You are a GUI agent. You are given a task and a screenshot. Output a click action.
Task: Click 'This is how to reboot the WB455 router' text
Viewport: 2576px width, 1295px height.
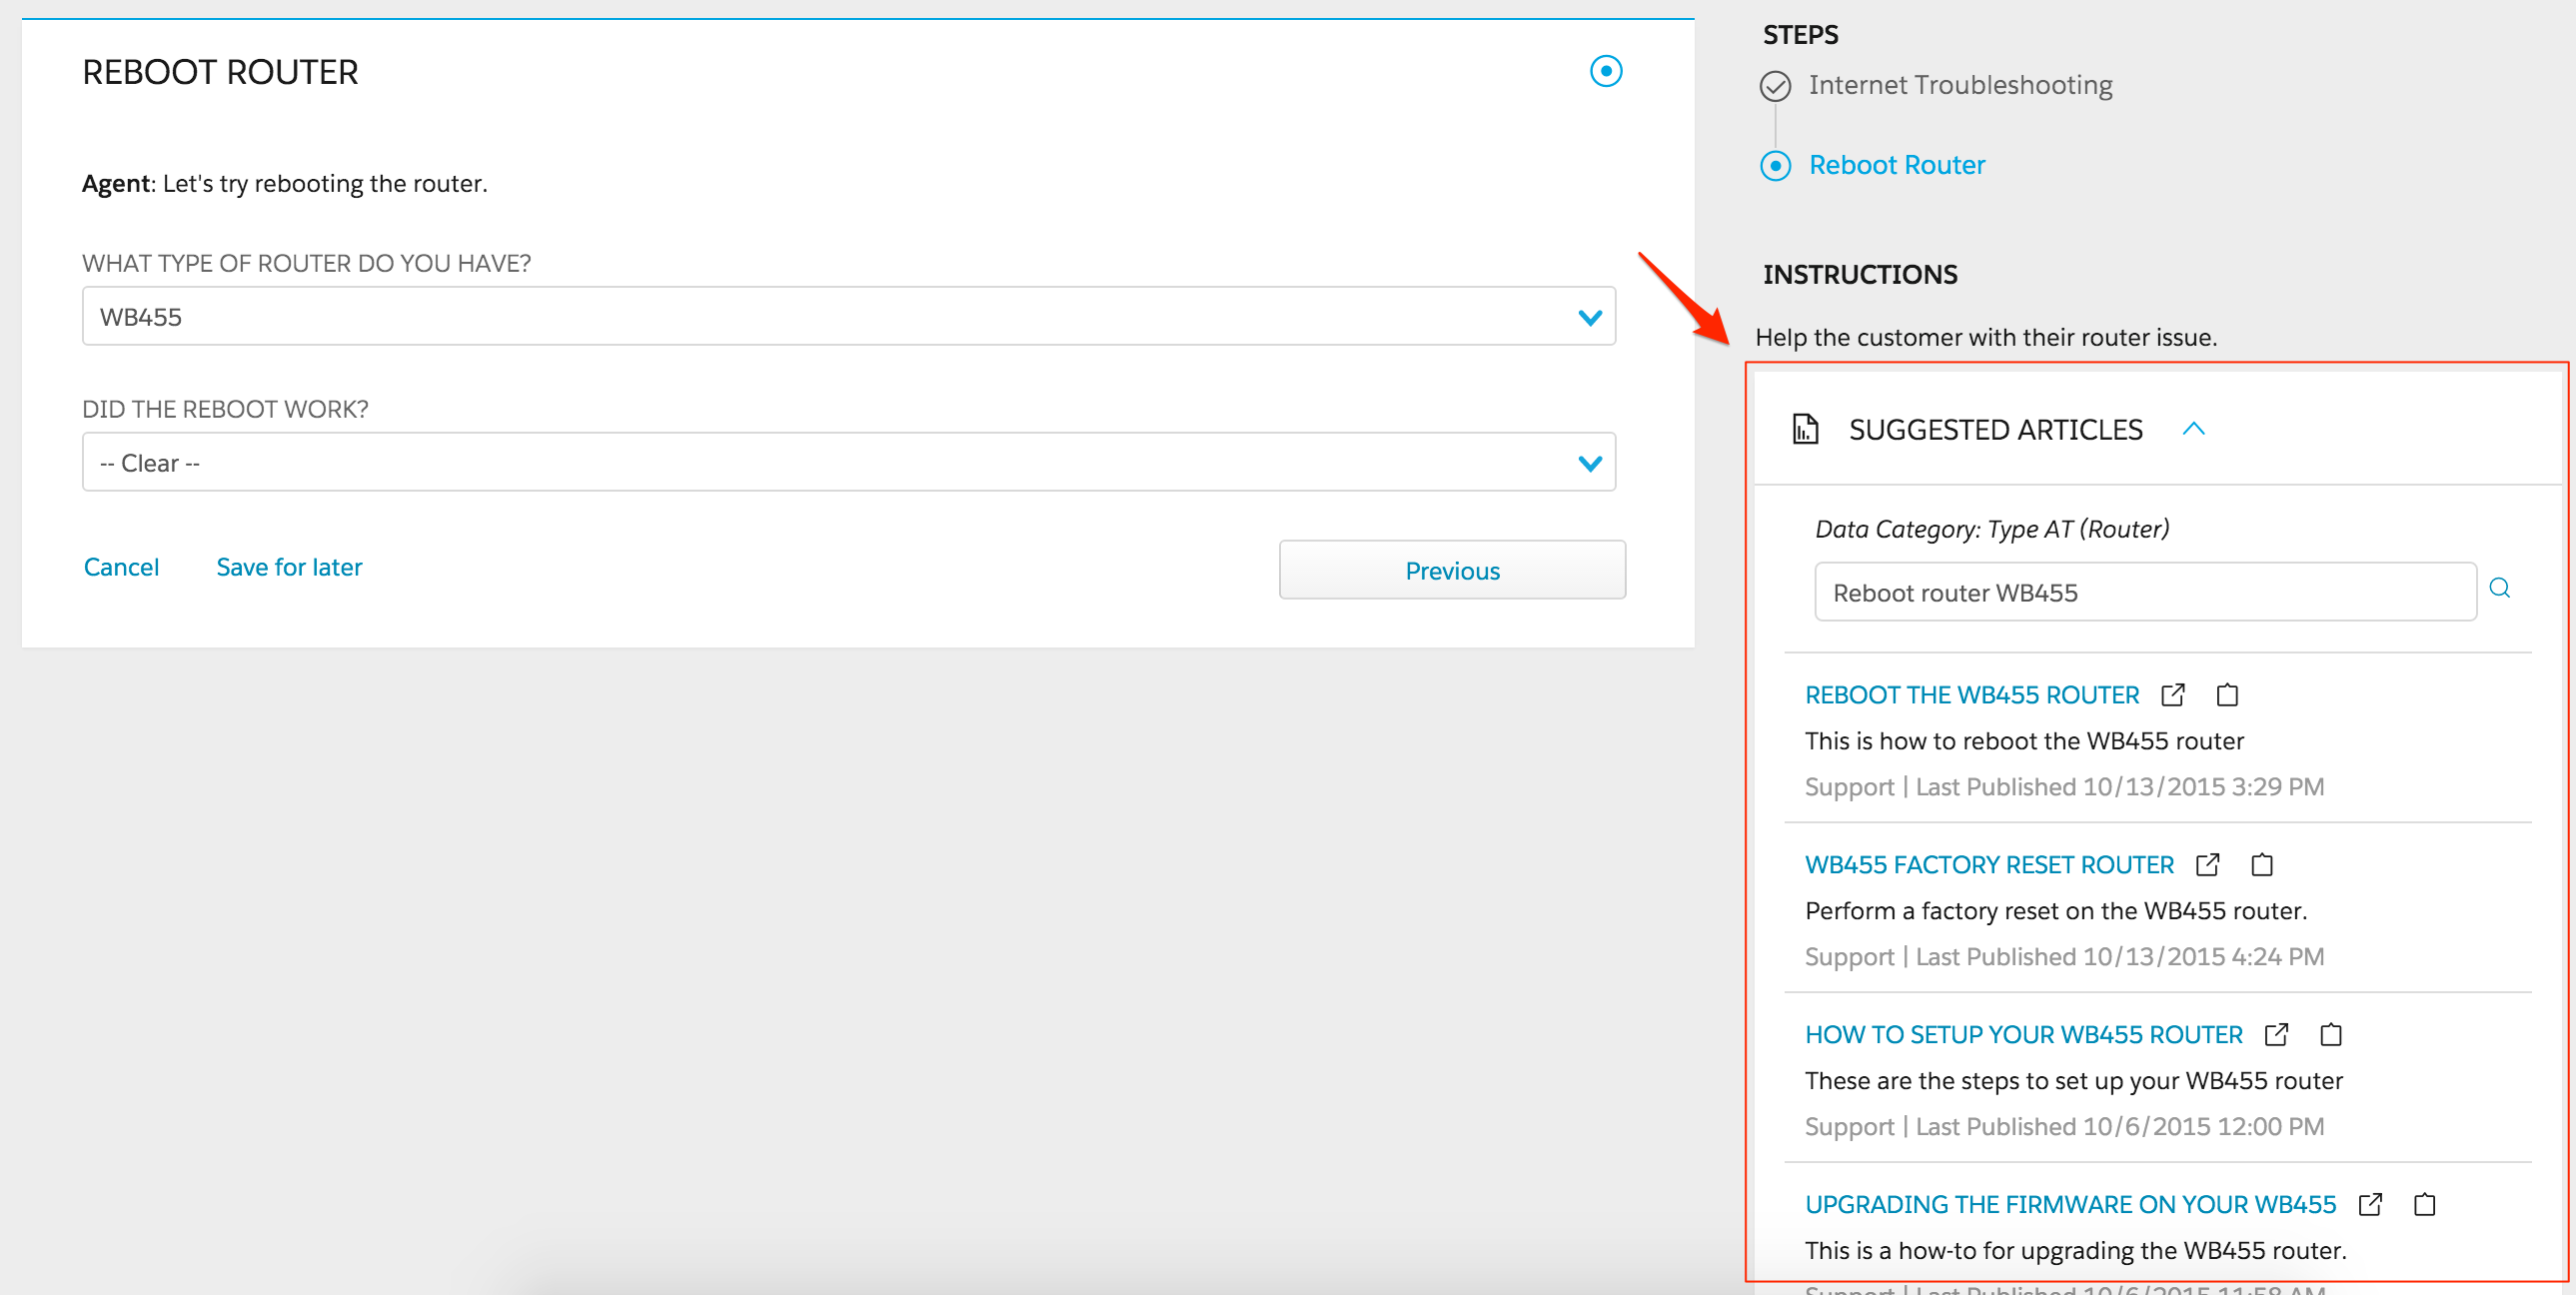tap(2024, 741)
